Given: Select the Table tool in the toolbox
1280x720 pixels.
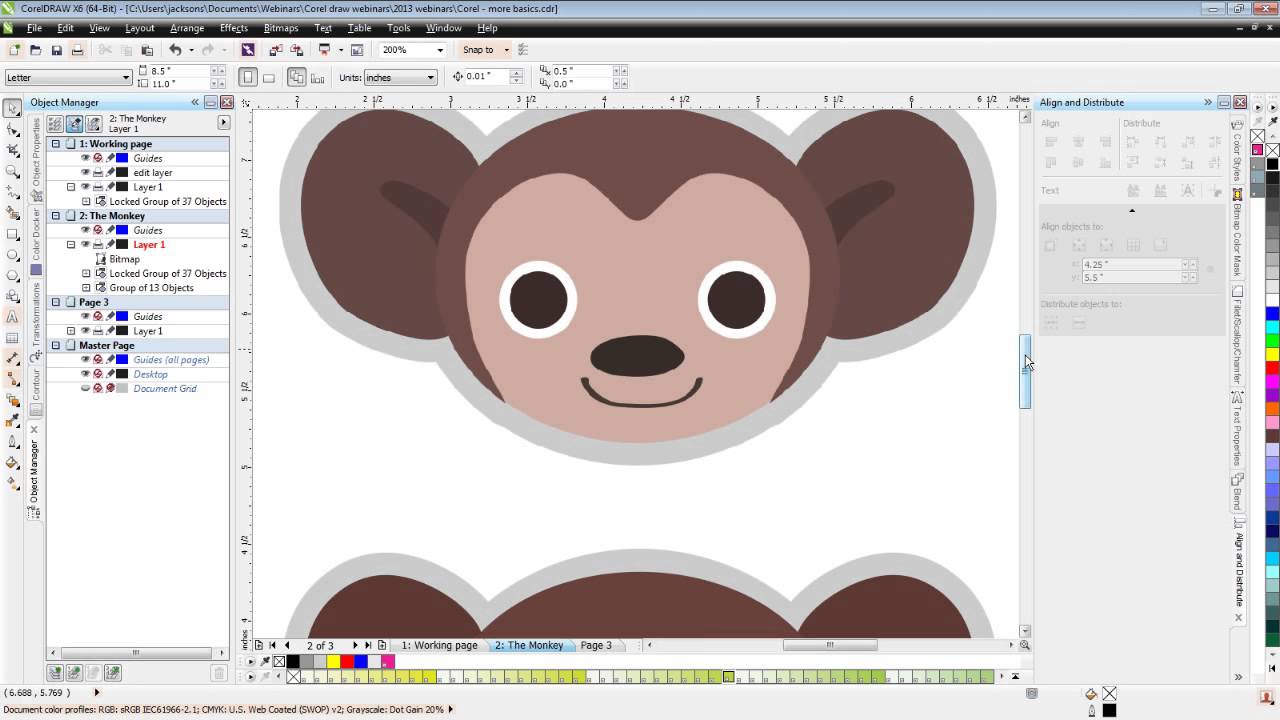Looking at the screenshot, I should (13, 338).
